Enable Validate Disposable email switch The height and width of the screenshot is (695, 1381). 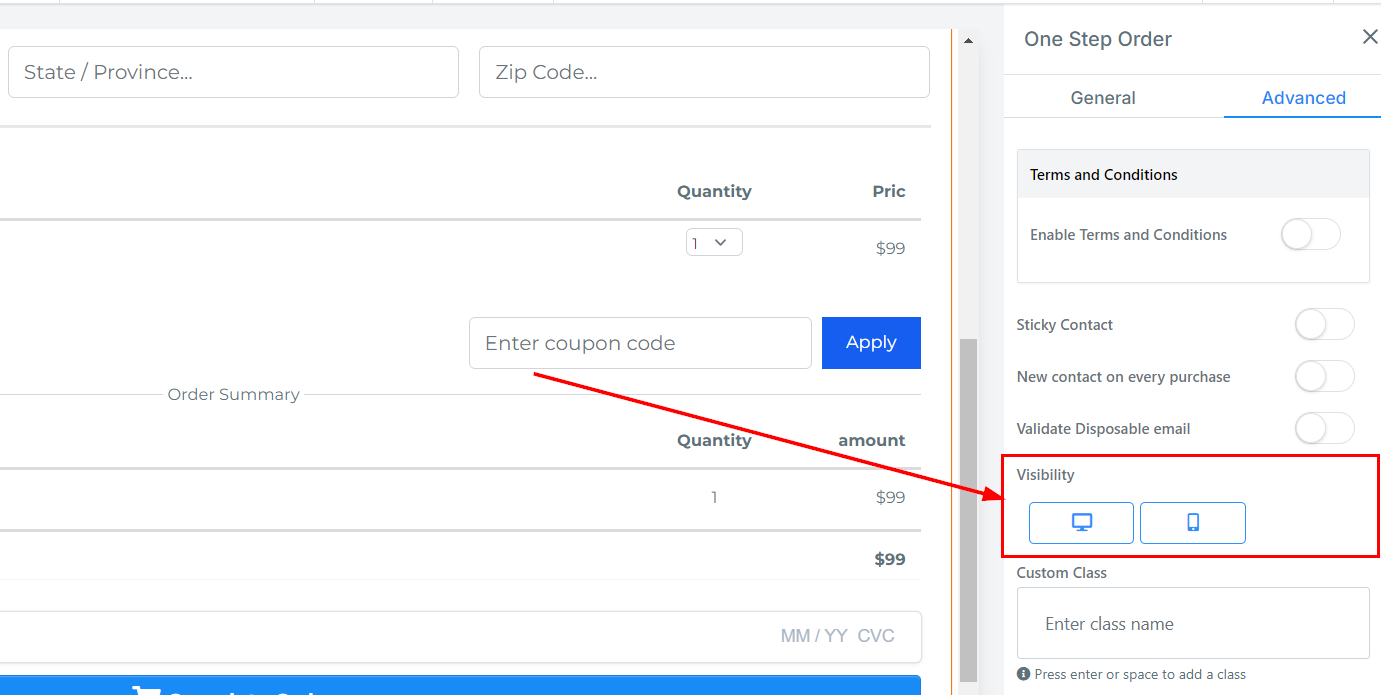point(1324,429)
